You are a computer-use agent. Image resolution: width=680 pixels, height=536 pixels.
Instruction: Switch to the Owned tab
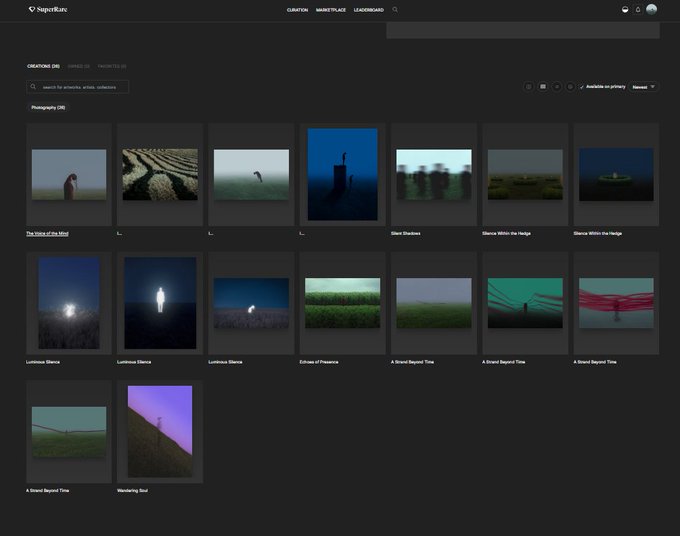point(78,66)
